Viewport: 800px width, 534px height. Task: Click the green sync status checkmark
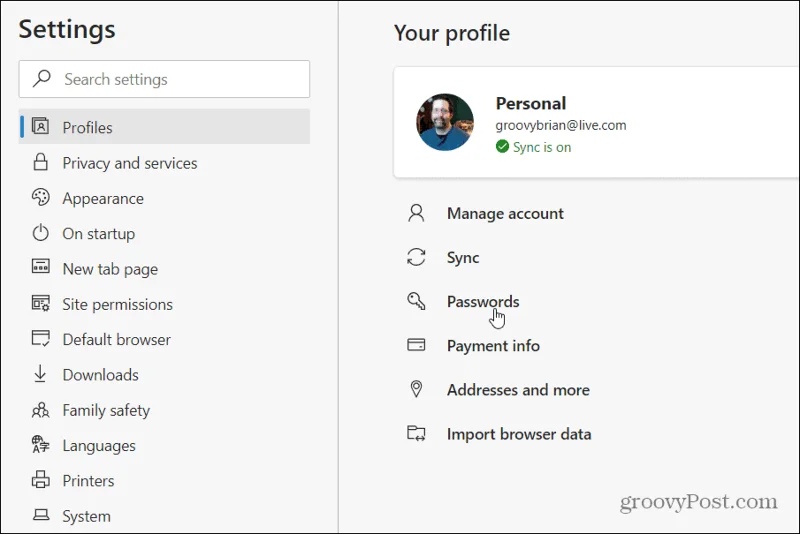tap(502, 147)
